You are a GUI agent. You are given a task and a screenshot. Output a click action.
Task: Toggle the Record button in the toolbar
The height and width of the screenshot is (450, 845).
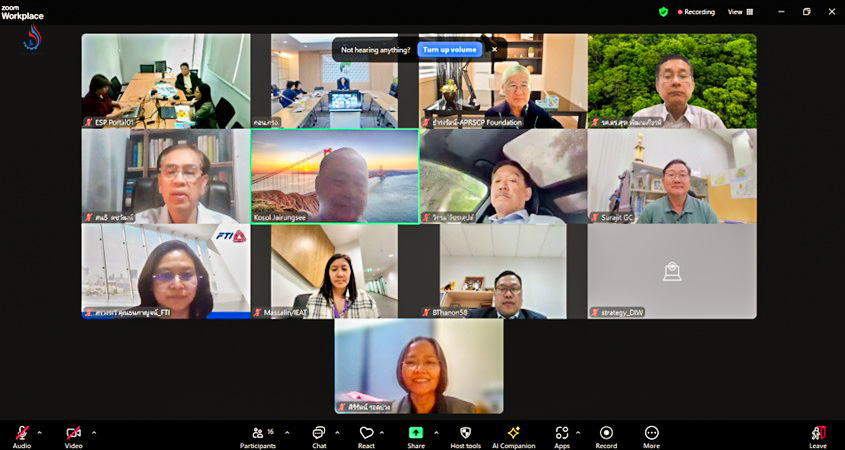tap(606, 434)
